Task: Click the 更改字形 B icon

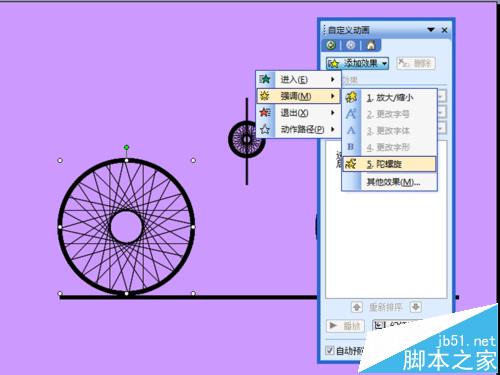Action: (351, 147)
